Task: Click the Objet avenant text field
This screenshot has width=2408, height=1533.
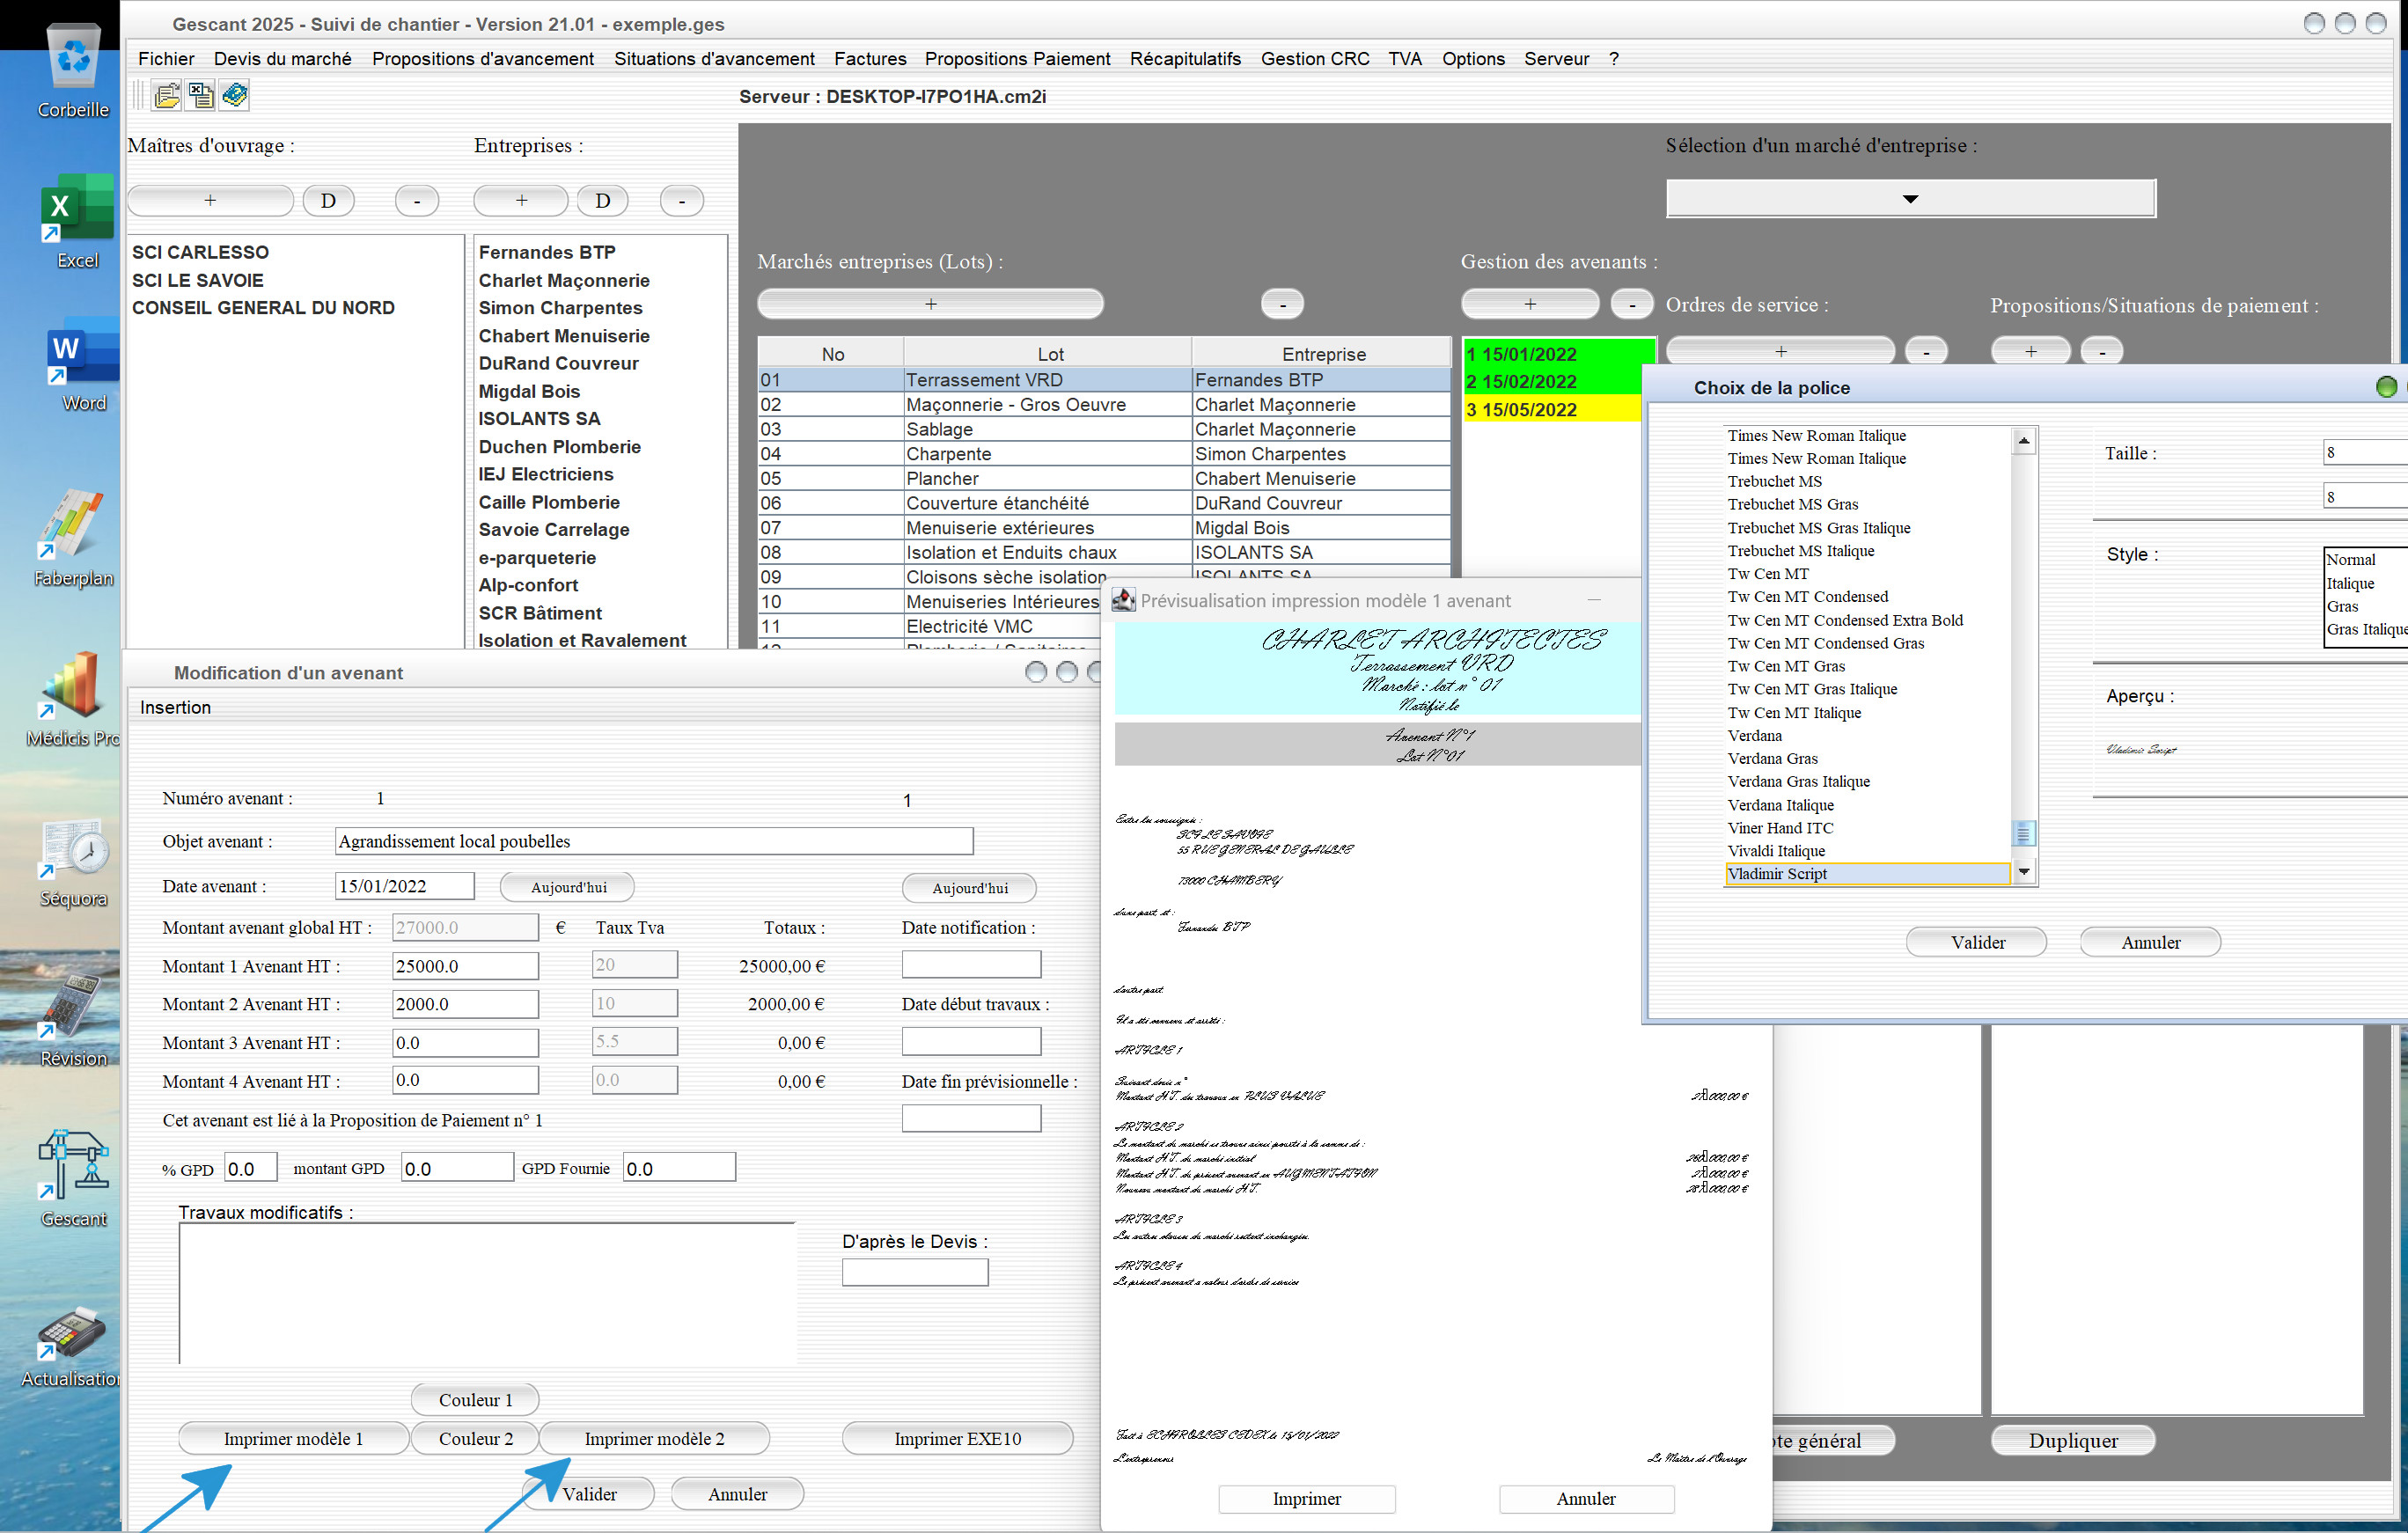Action: point(654,841)
